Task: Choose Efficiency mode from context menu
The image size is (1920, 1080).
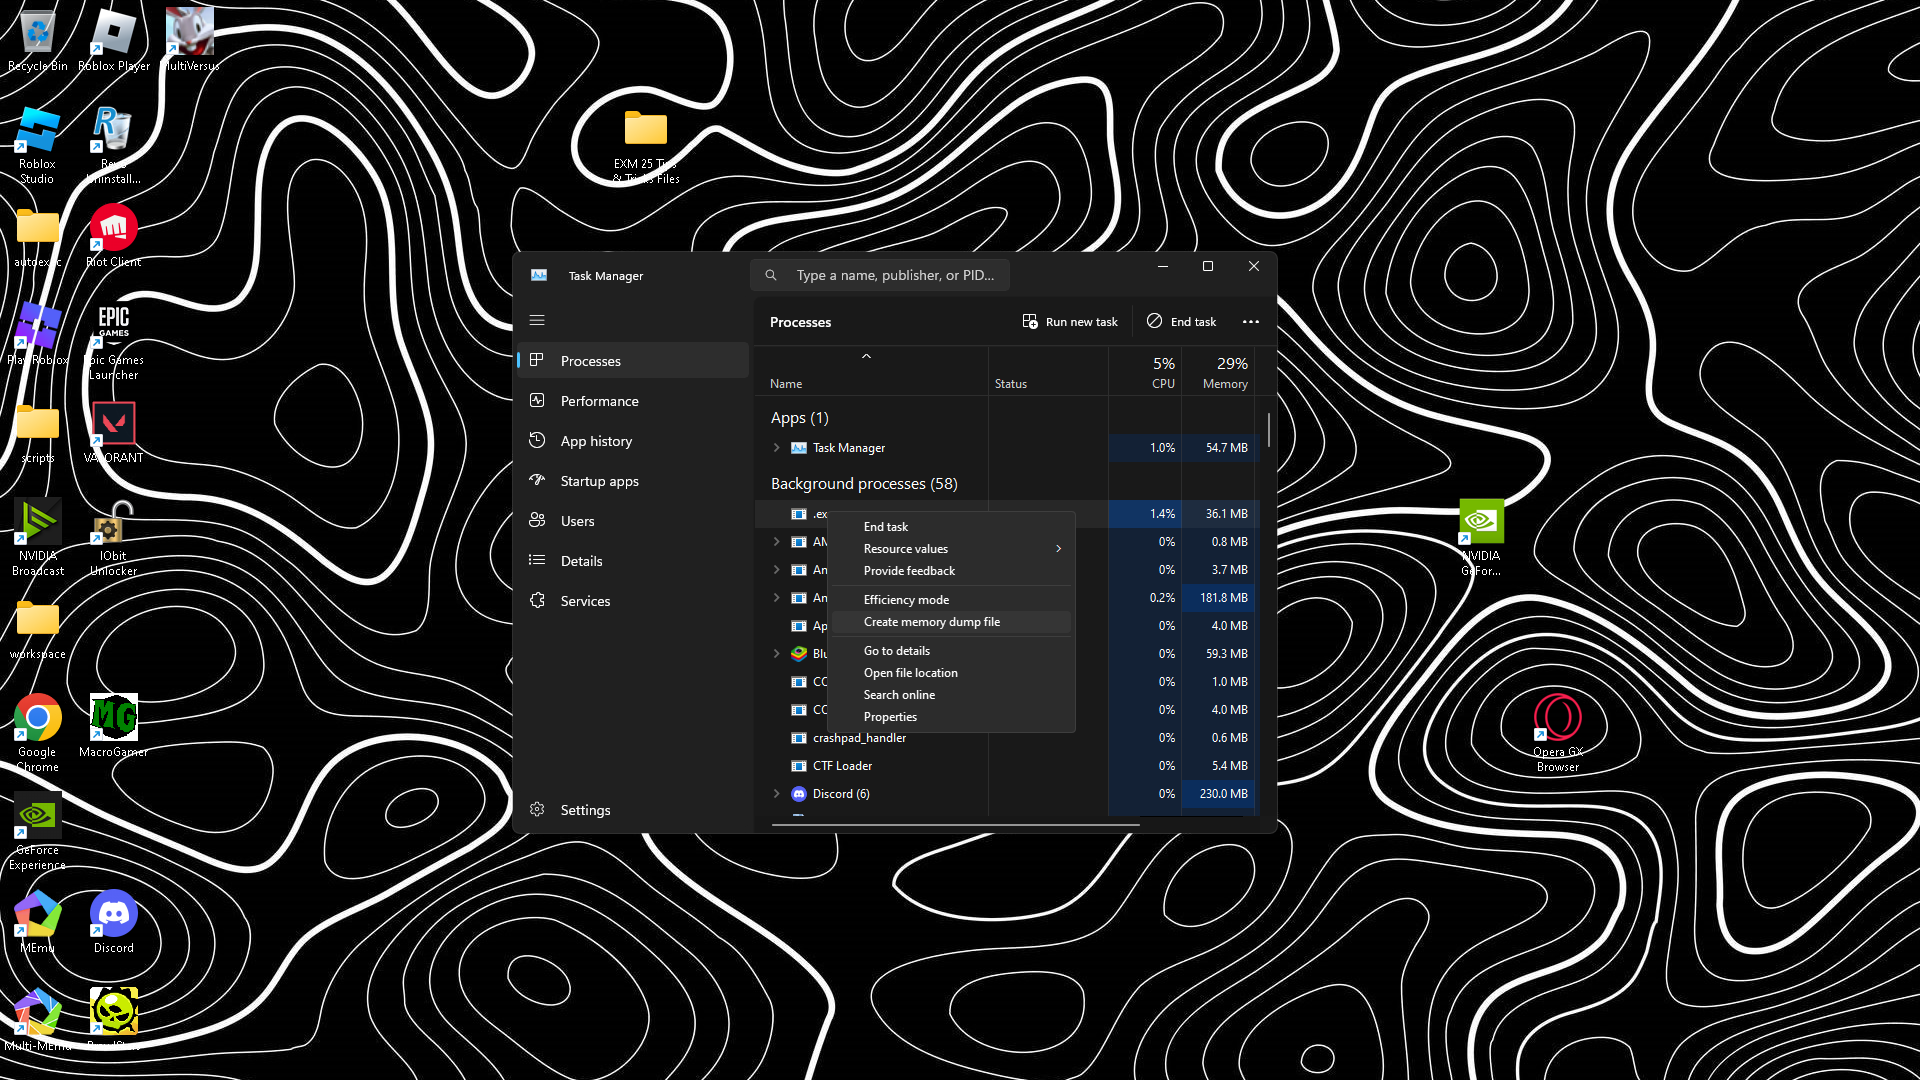Action: tap(906, 600)
